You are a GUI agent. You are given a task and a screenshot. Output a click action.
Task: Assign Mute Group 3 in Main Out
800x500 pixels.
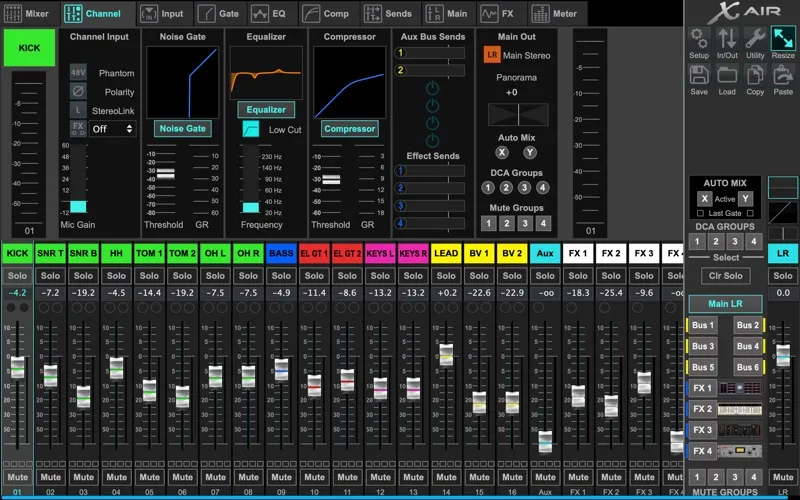[x=525, y=223]
